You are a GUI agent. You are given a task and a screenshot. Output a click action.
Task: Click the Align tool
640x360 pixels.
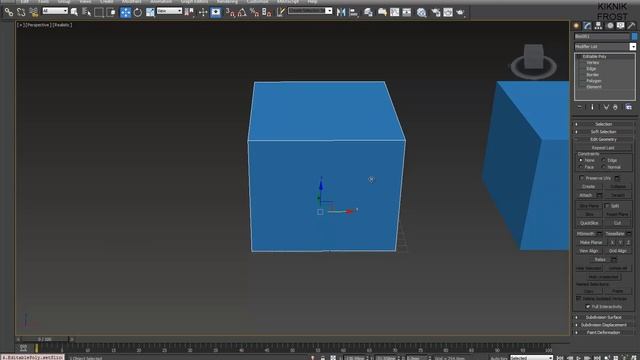click(x=353, y=12)
